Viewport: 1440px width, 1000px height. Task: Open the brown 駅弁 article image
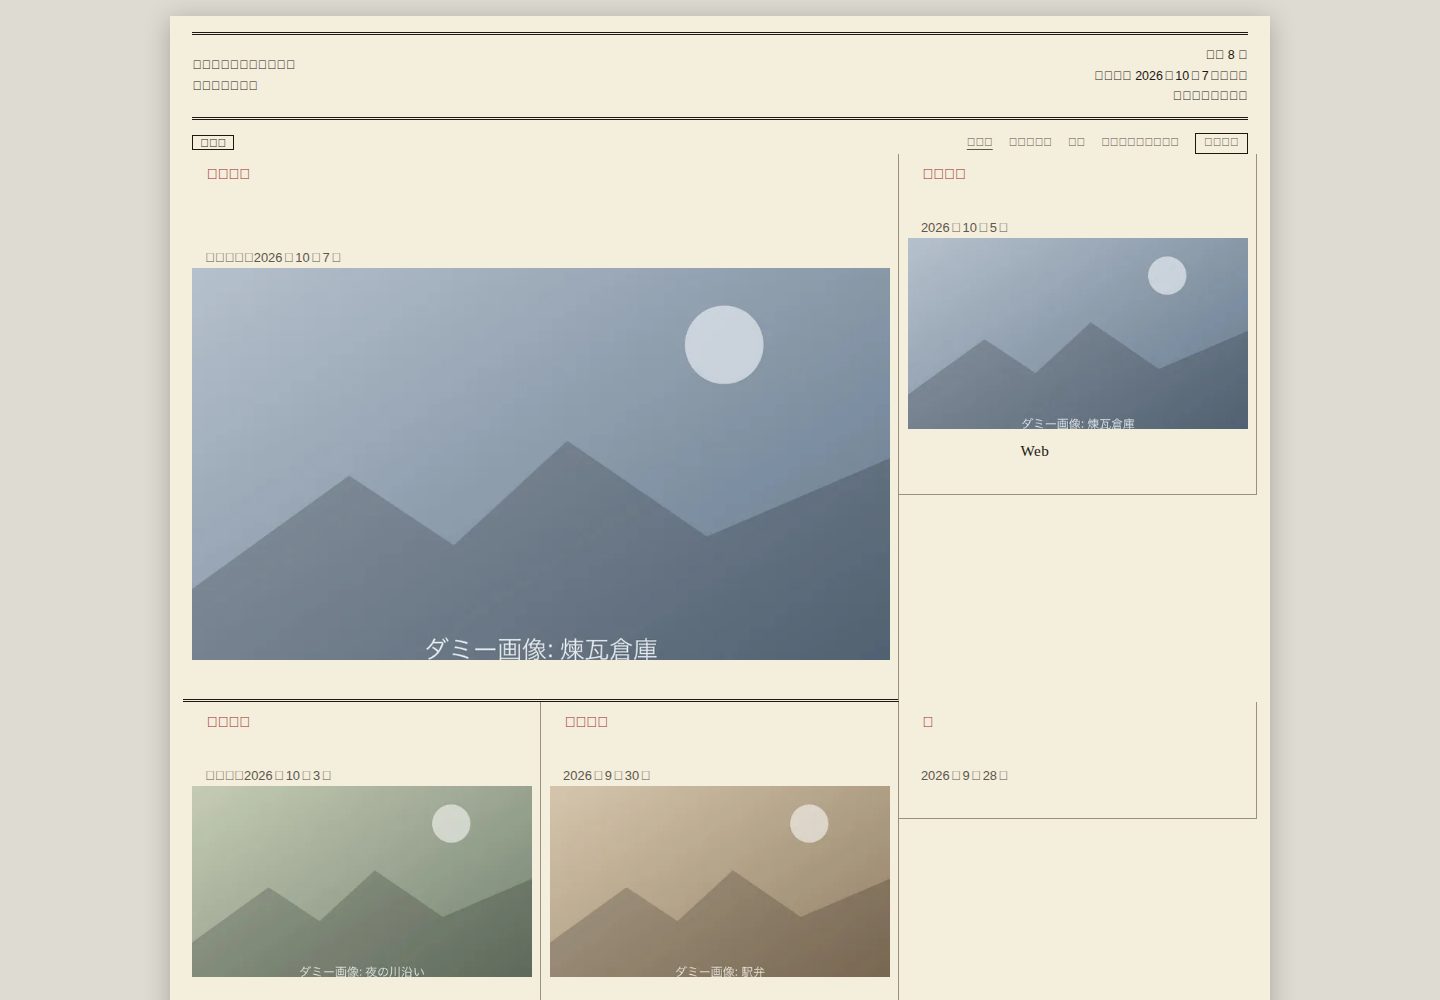pyautogui.click(x=720, y=881)
